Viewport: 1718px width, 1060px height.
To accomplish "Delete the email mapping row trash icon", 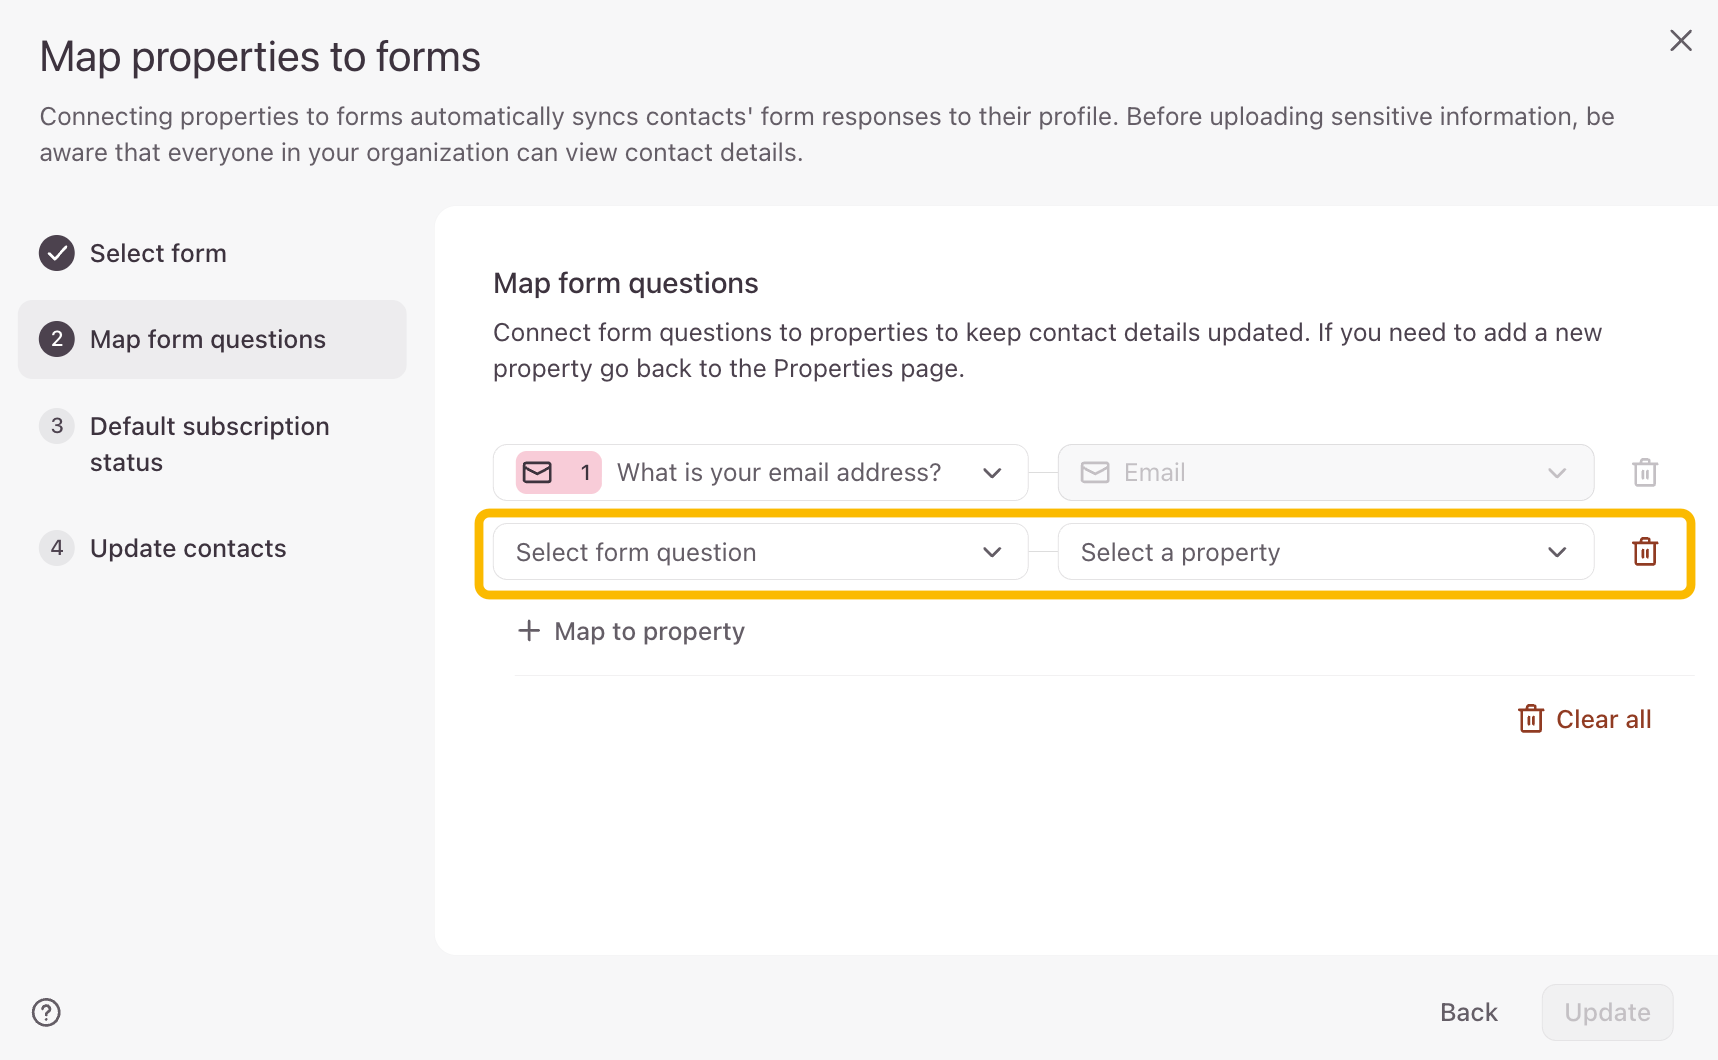I will pyautogui.click(x=1645, y=472).
